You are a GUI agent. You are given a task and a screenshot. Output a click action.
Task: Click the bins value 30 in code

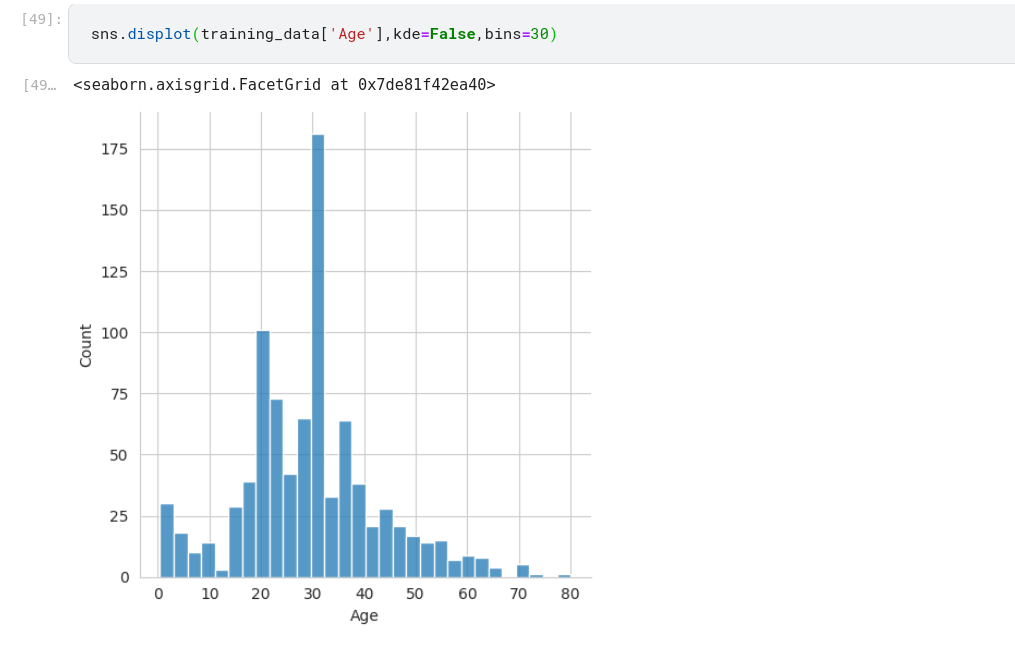pyautogui.click(x=539, y=34)
